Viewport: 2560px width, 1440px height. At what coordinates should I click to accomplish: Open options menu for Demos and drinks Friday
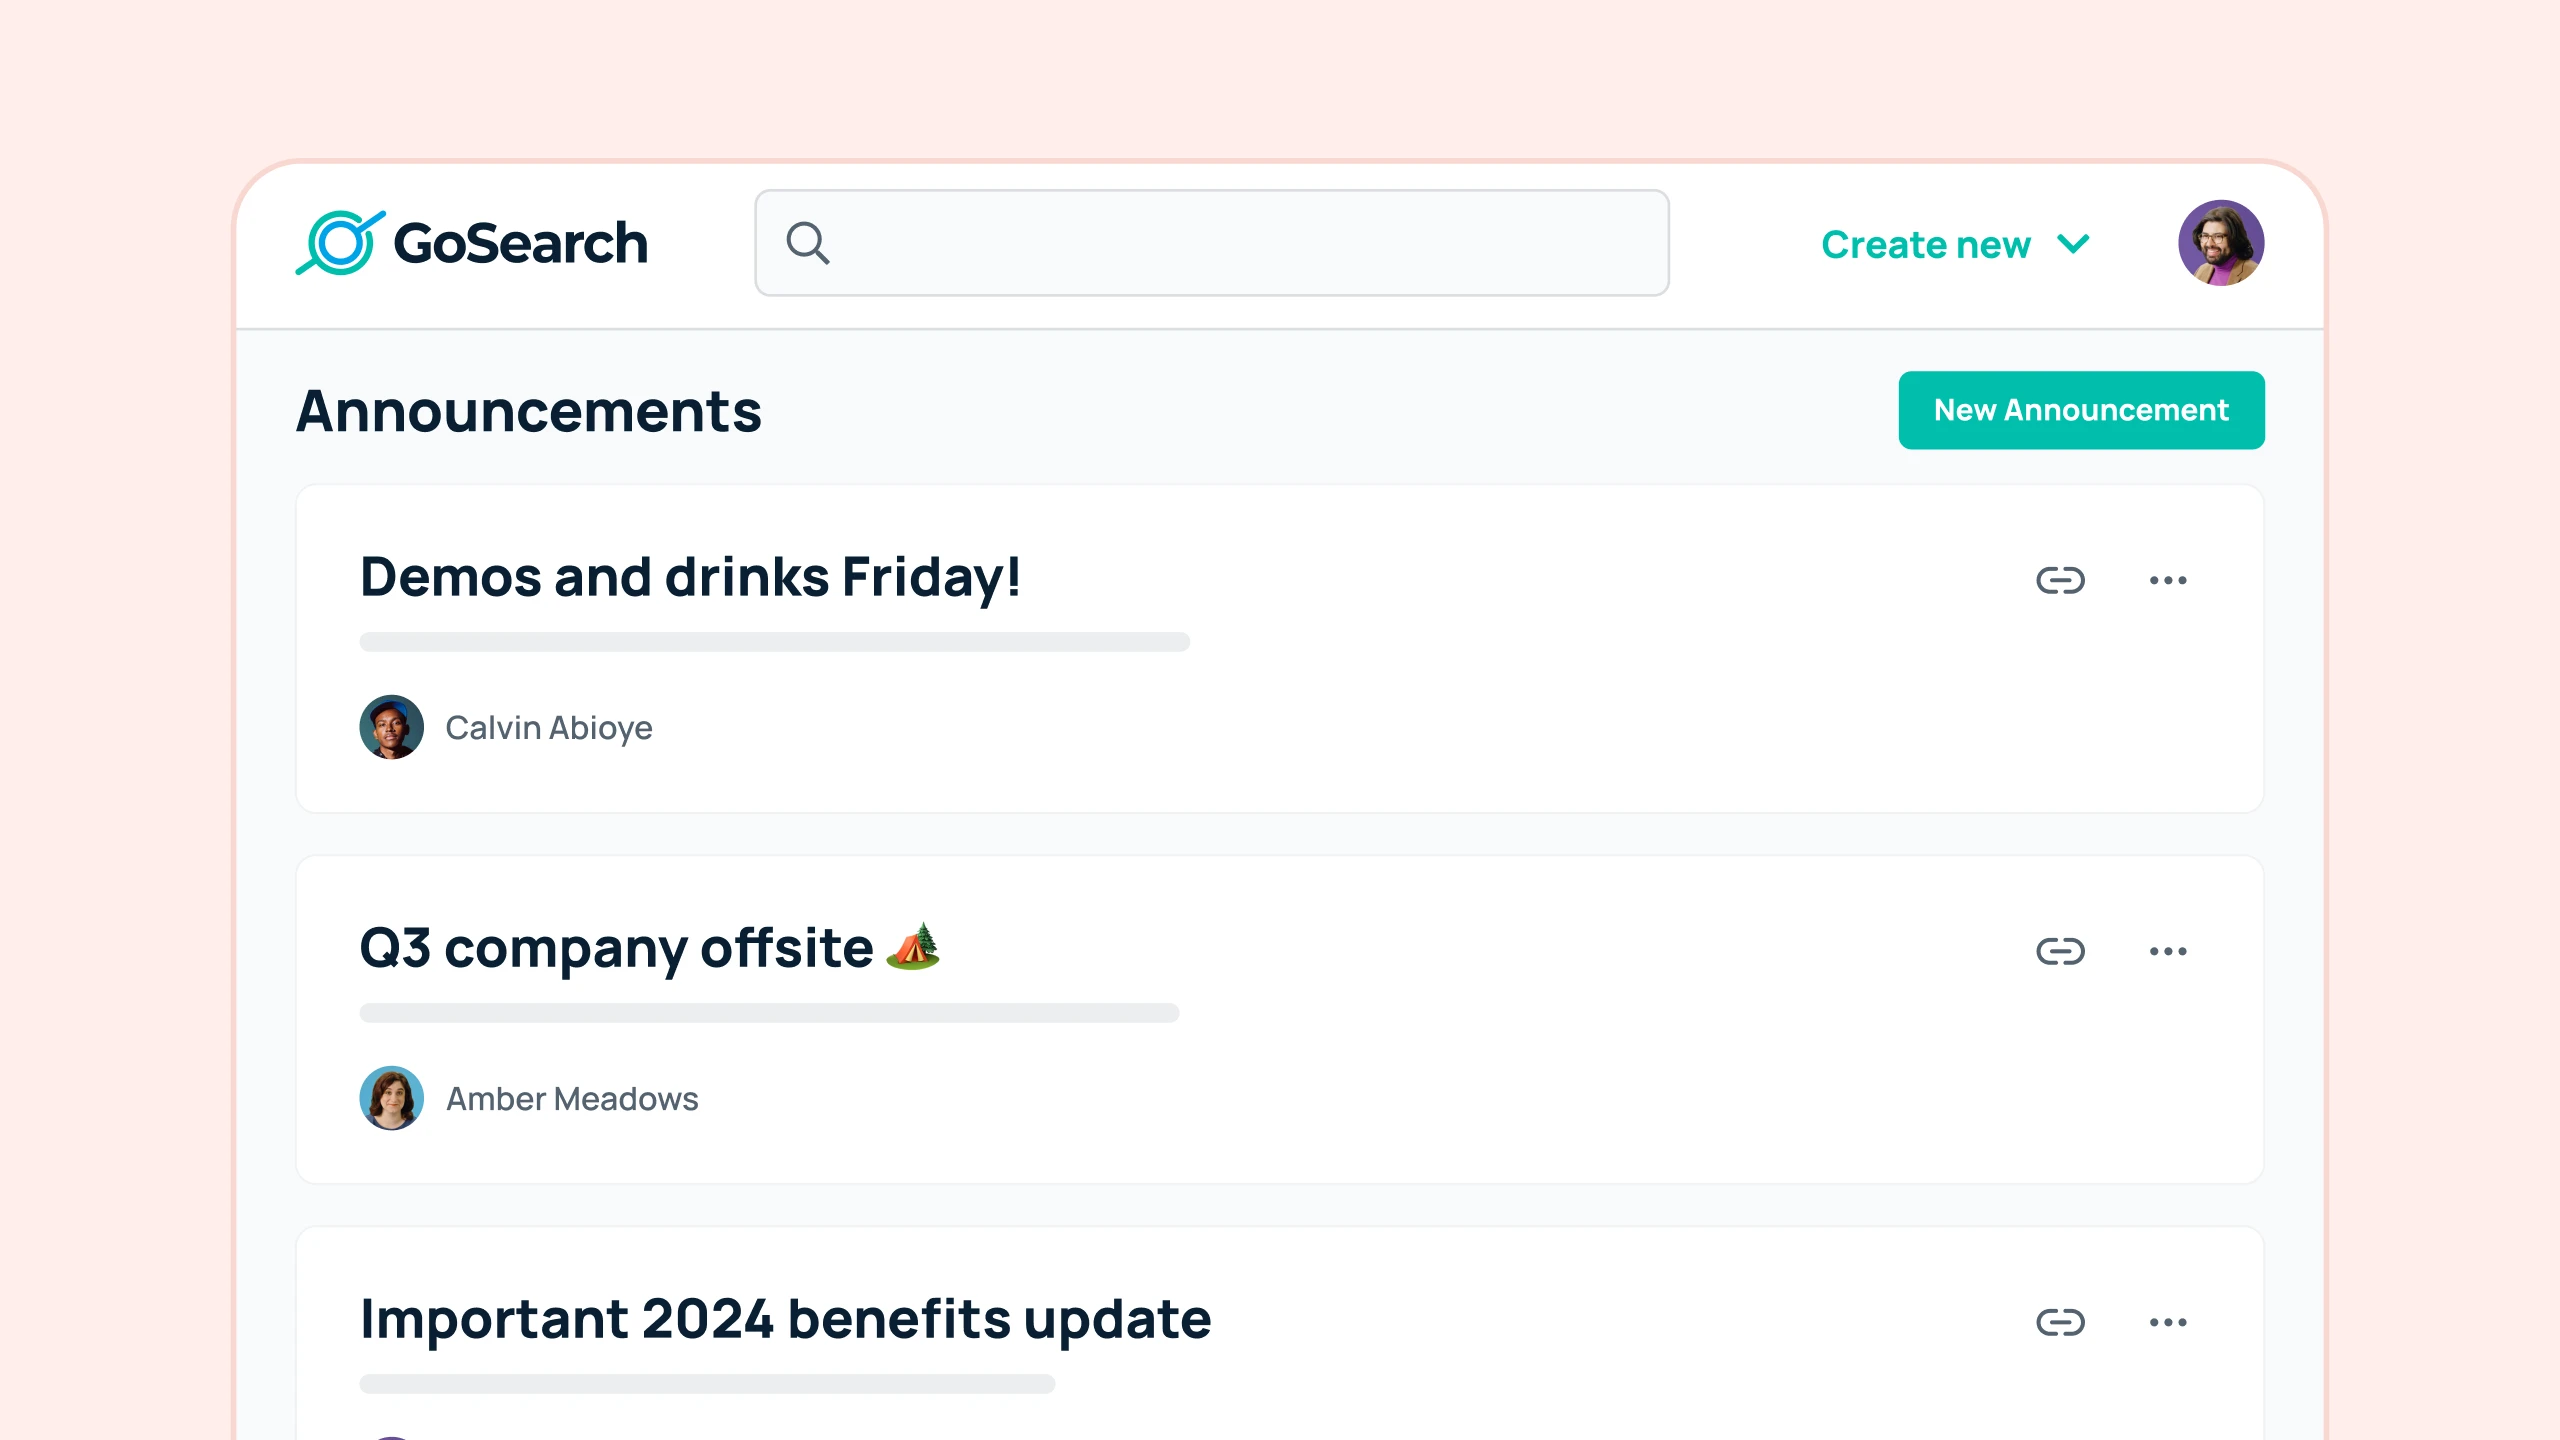coord(2168,580)
